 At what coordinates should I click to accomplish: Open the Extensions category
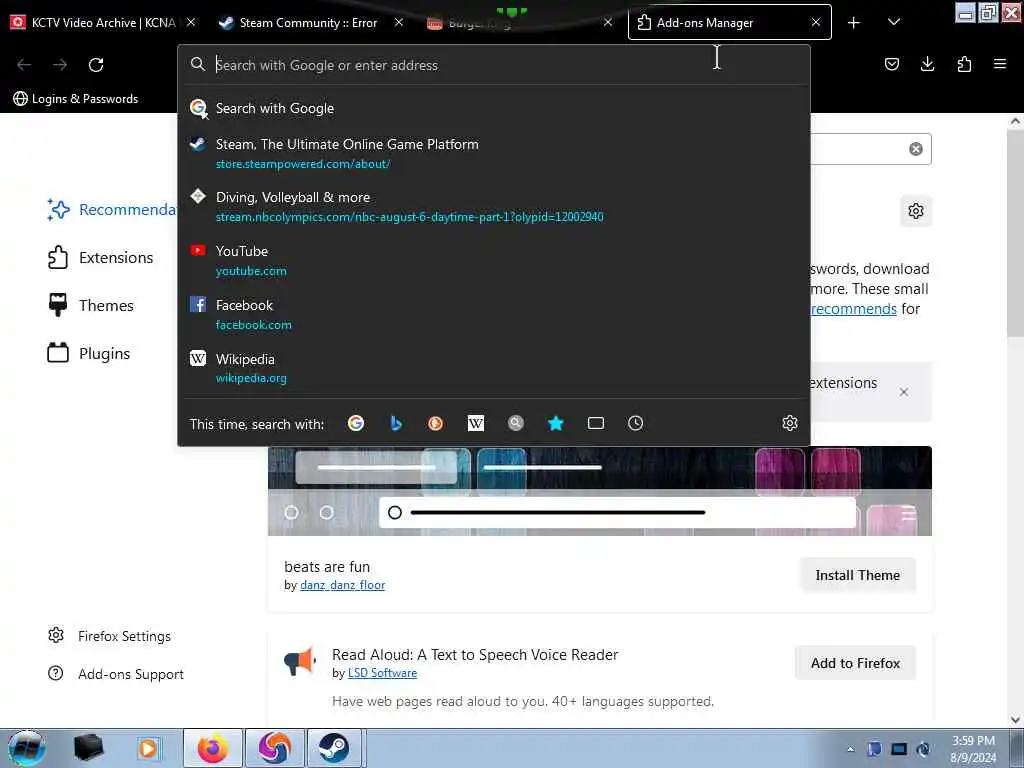point(100,257)
